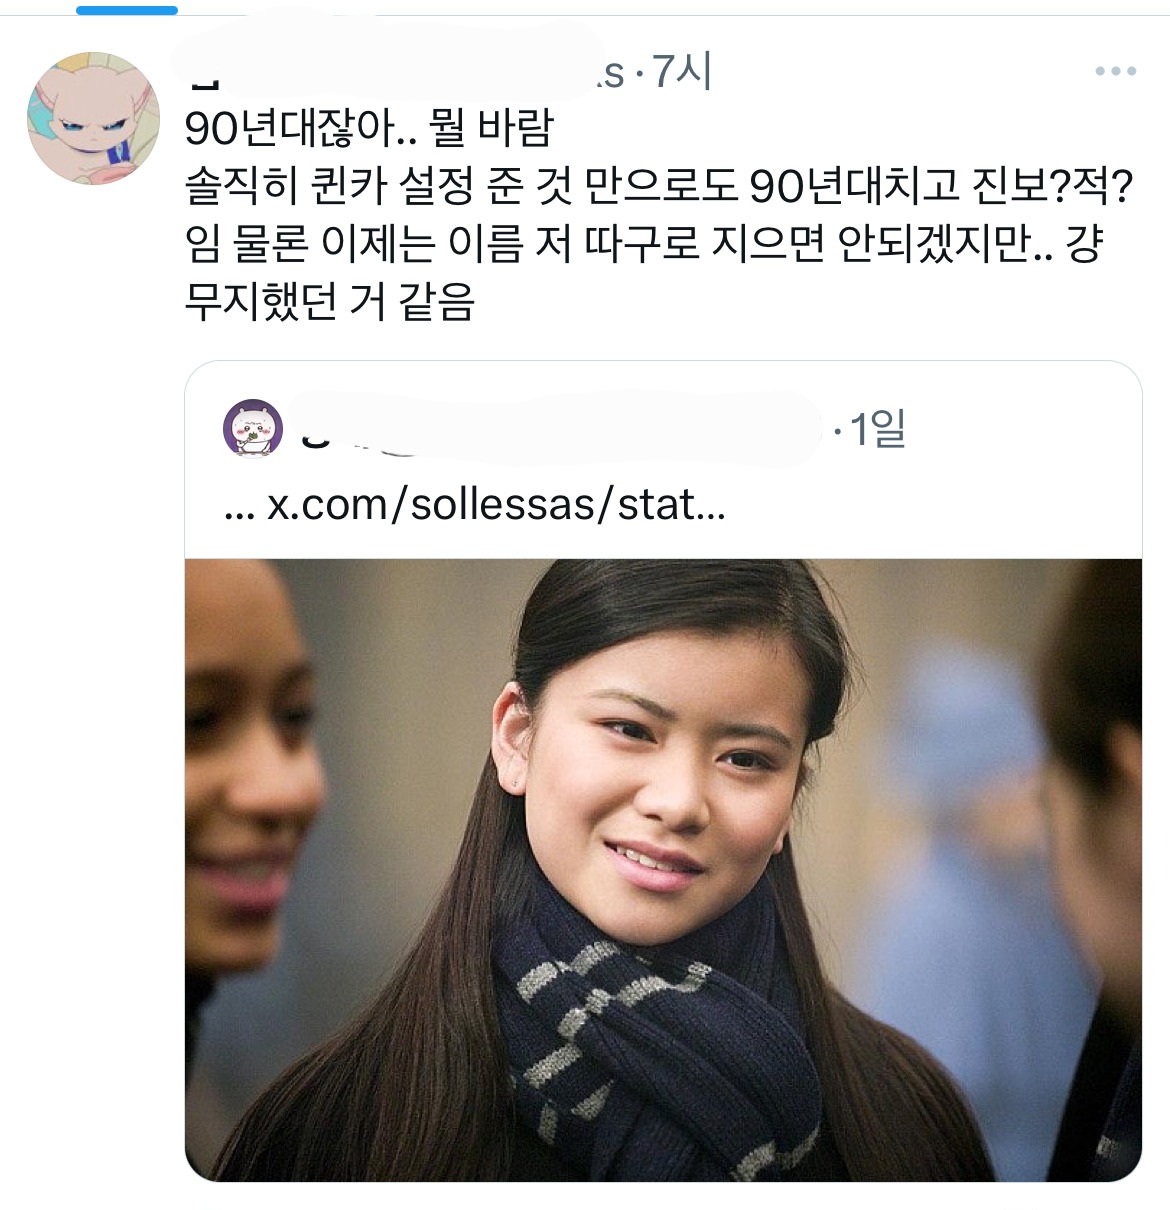
Task: Click the last line reading 무지했던 거 같음
Action: pos(330,302)
